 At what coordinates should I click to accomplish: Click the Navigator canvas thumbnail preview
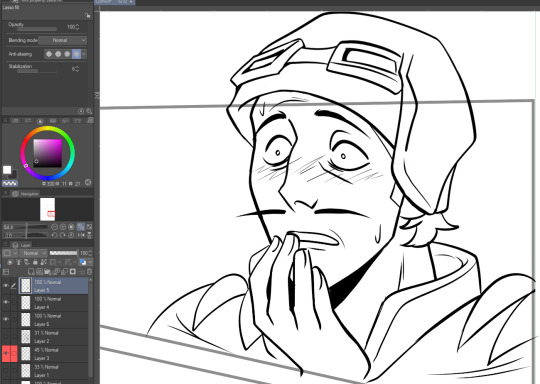(x=48, y=209)
